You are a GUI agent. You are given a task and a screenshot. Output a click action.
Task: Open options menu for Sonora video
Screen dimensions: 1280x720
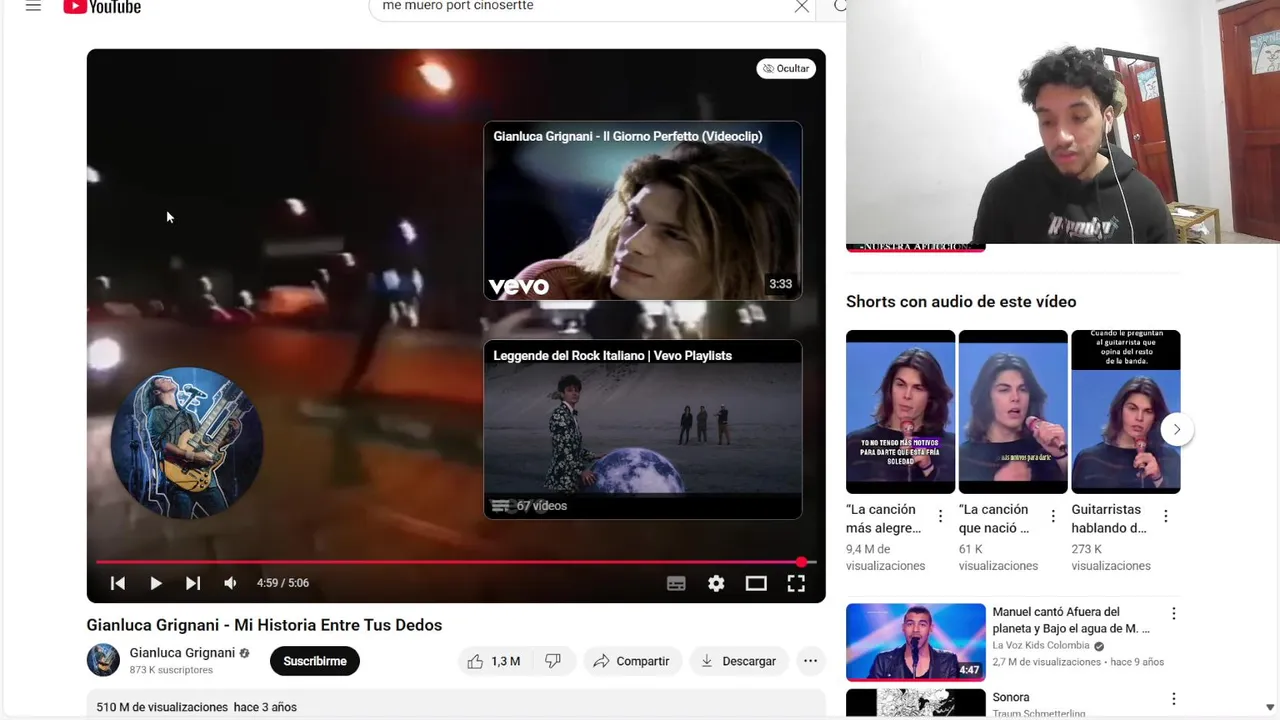pyautogui.click(x=1174, y=699)
